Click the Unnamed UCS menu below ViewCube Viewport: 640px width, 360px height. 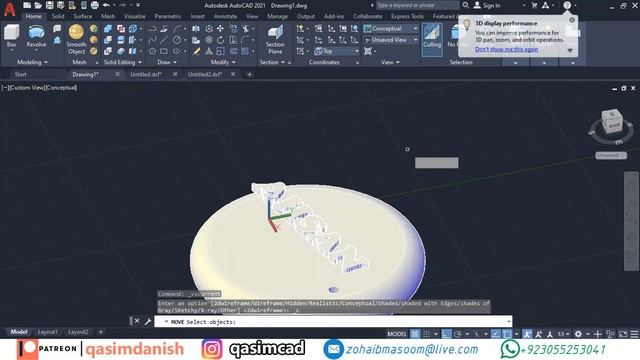611,156
